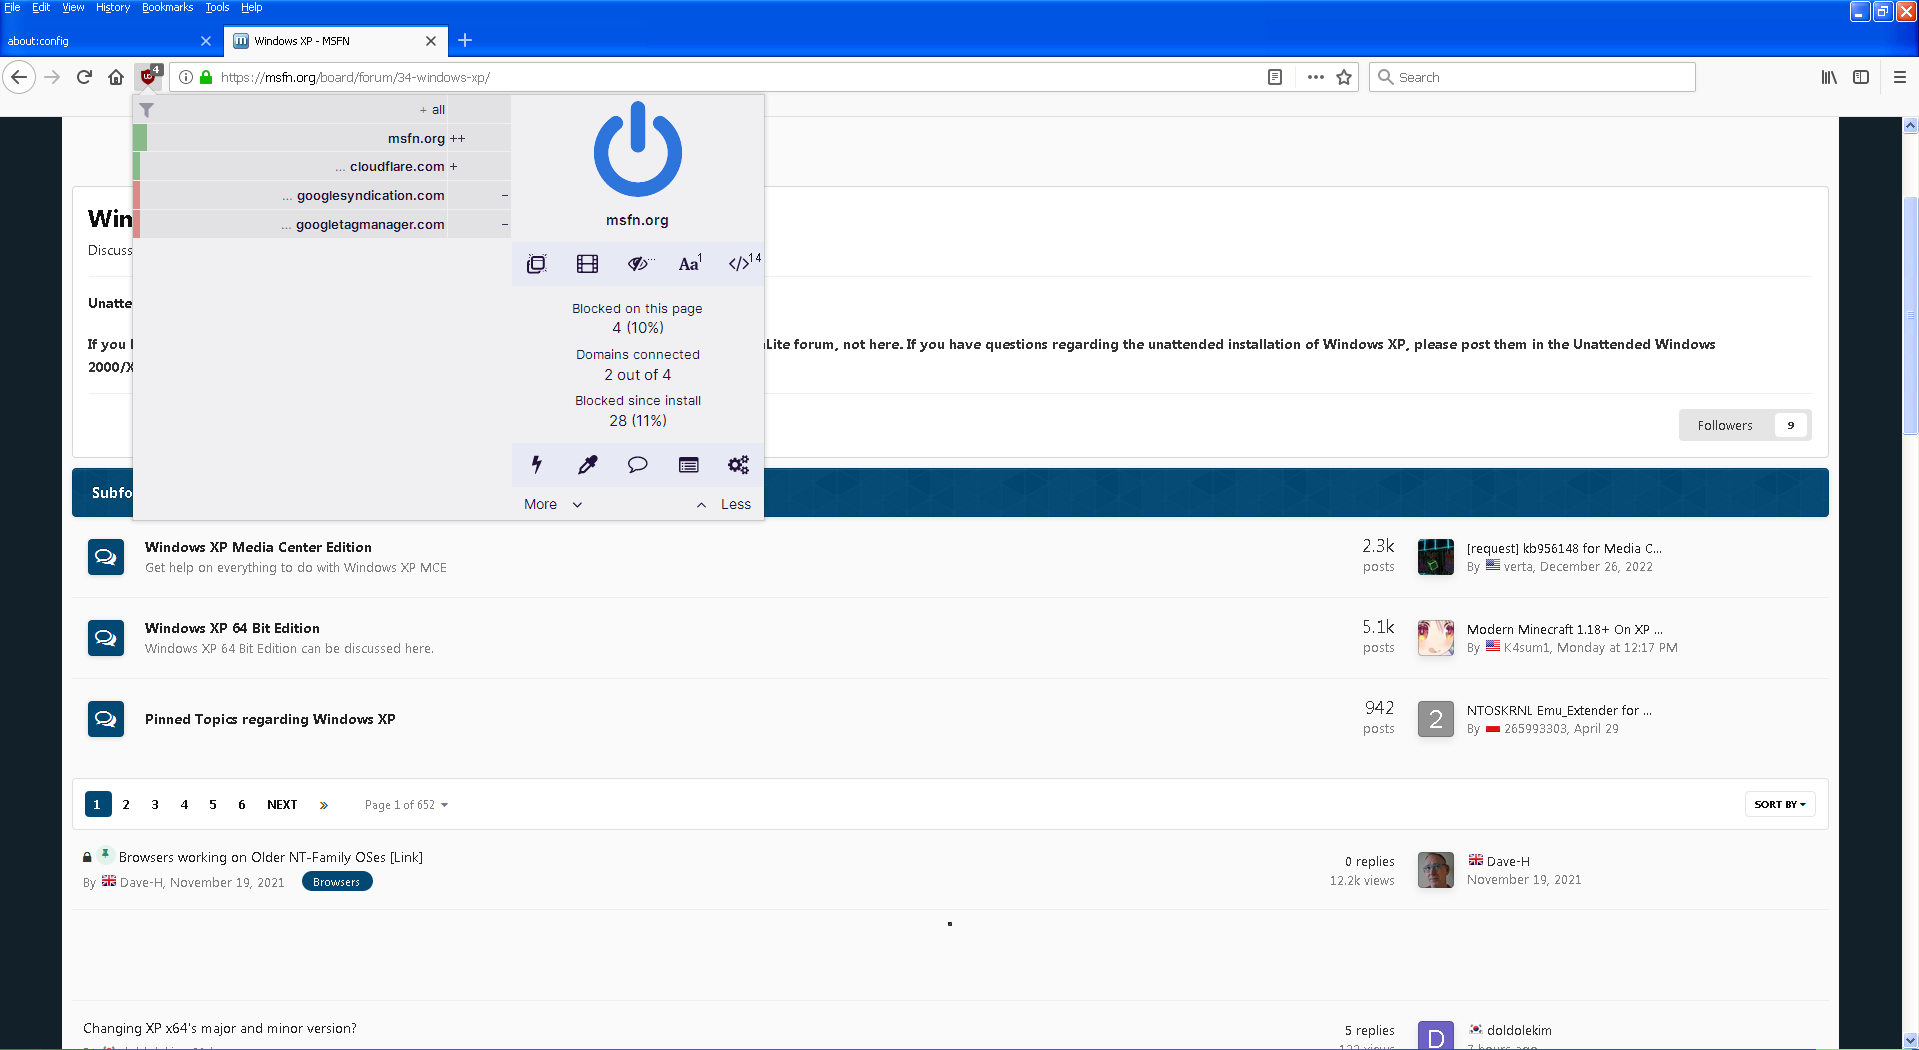Select cloudflare.com row in firewall list

click(x=321, y=167)
